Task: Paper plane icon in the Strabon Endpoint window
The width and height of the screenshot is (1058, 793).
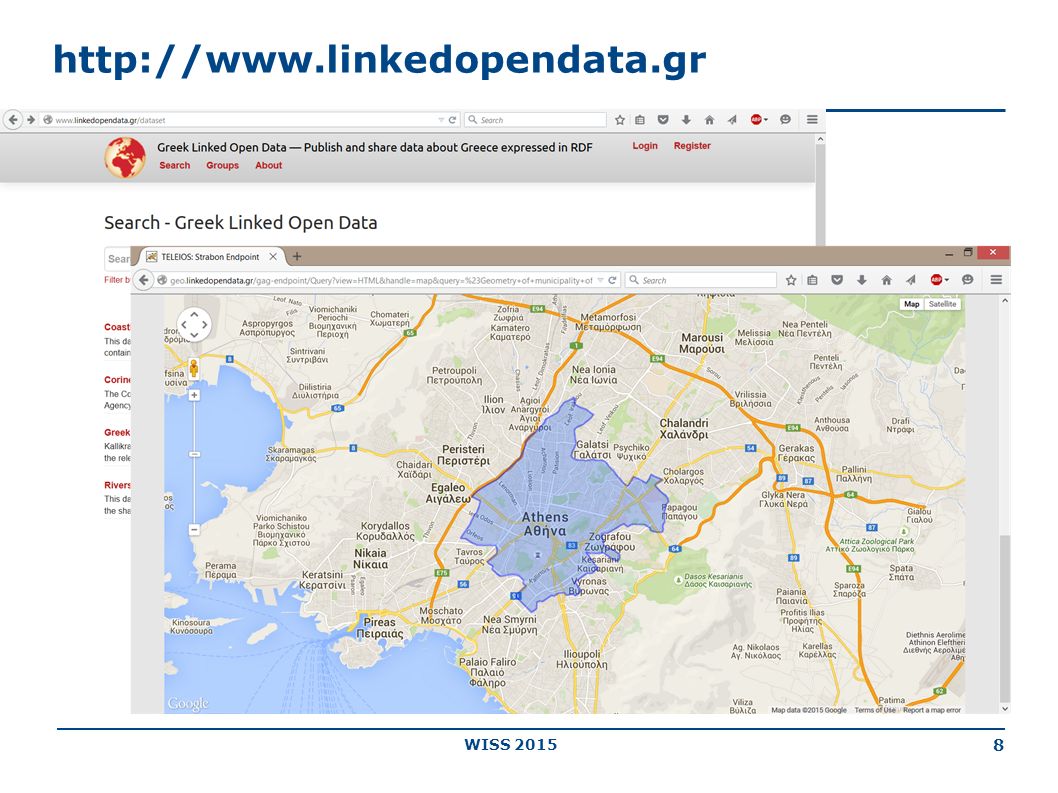Action: tap(911, 280)
